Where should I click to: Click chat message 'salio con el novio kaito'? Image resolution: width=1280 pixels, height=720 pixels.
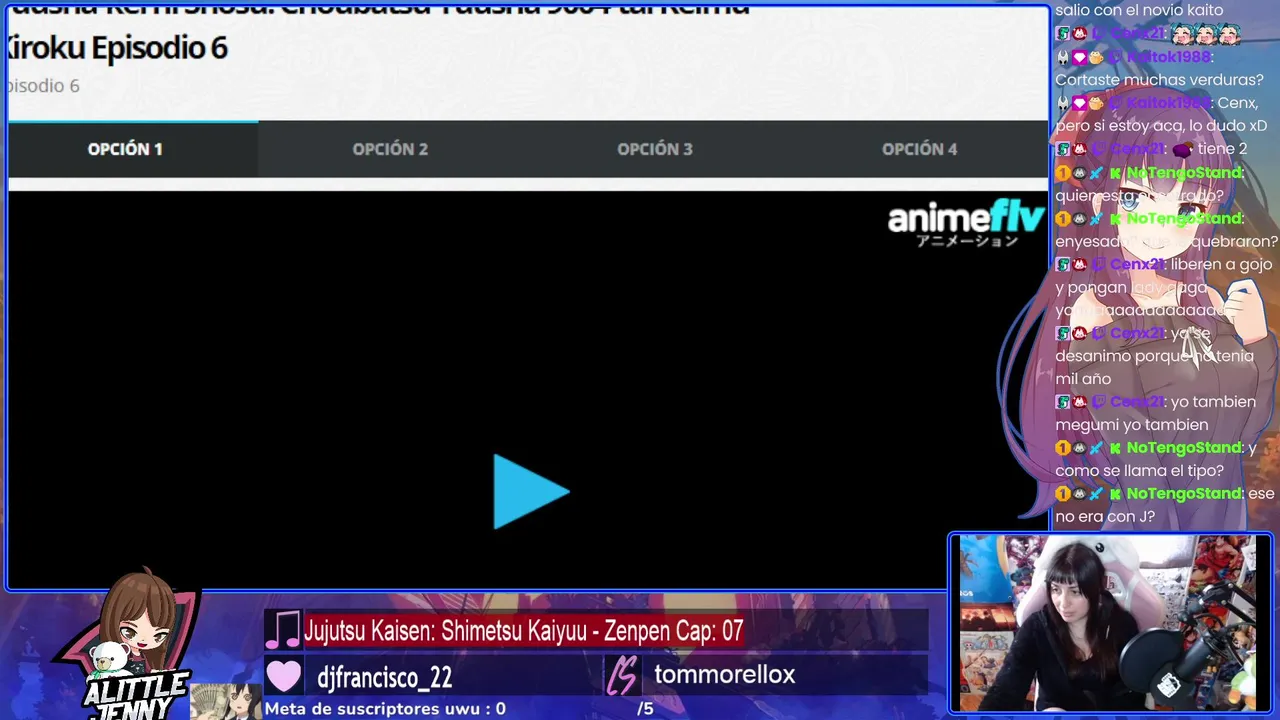1139,10
